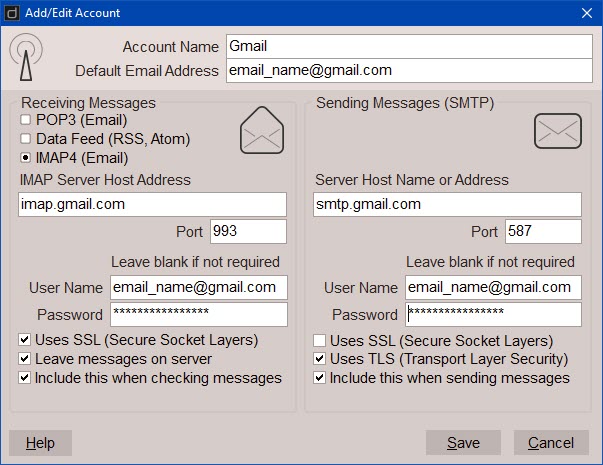Click the IMAP Server Host Address label
The image size is (603, 465).
(105, 180)
